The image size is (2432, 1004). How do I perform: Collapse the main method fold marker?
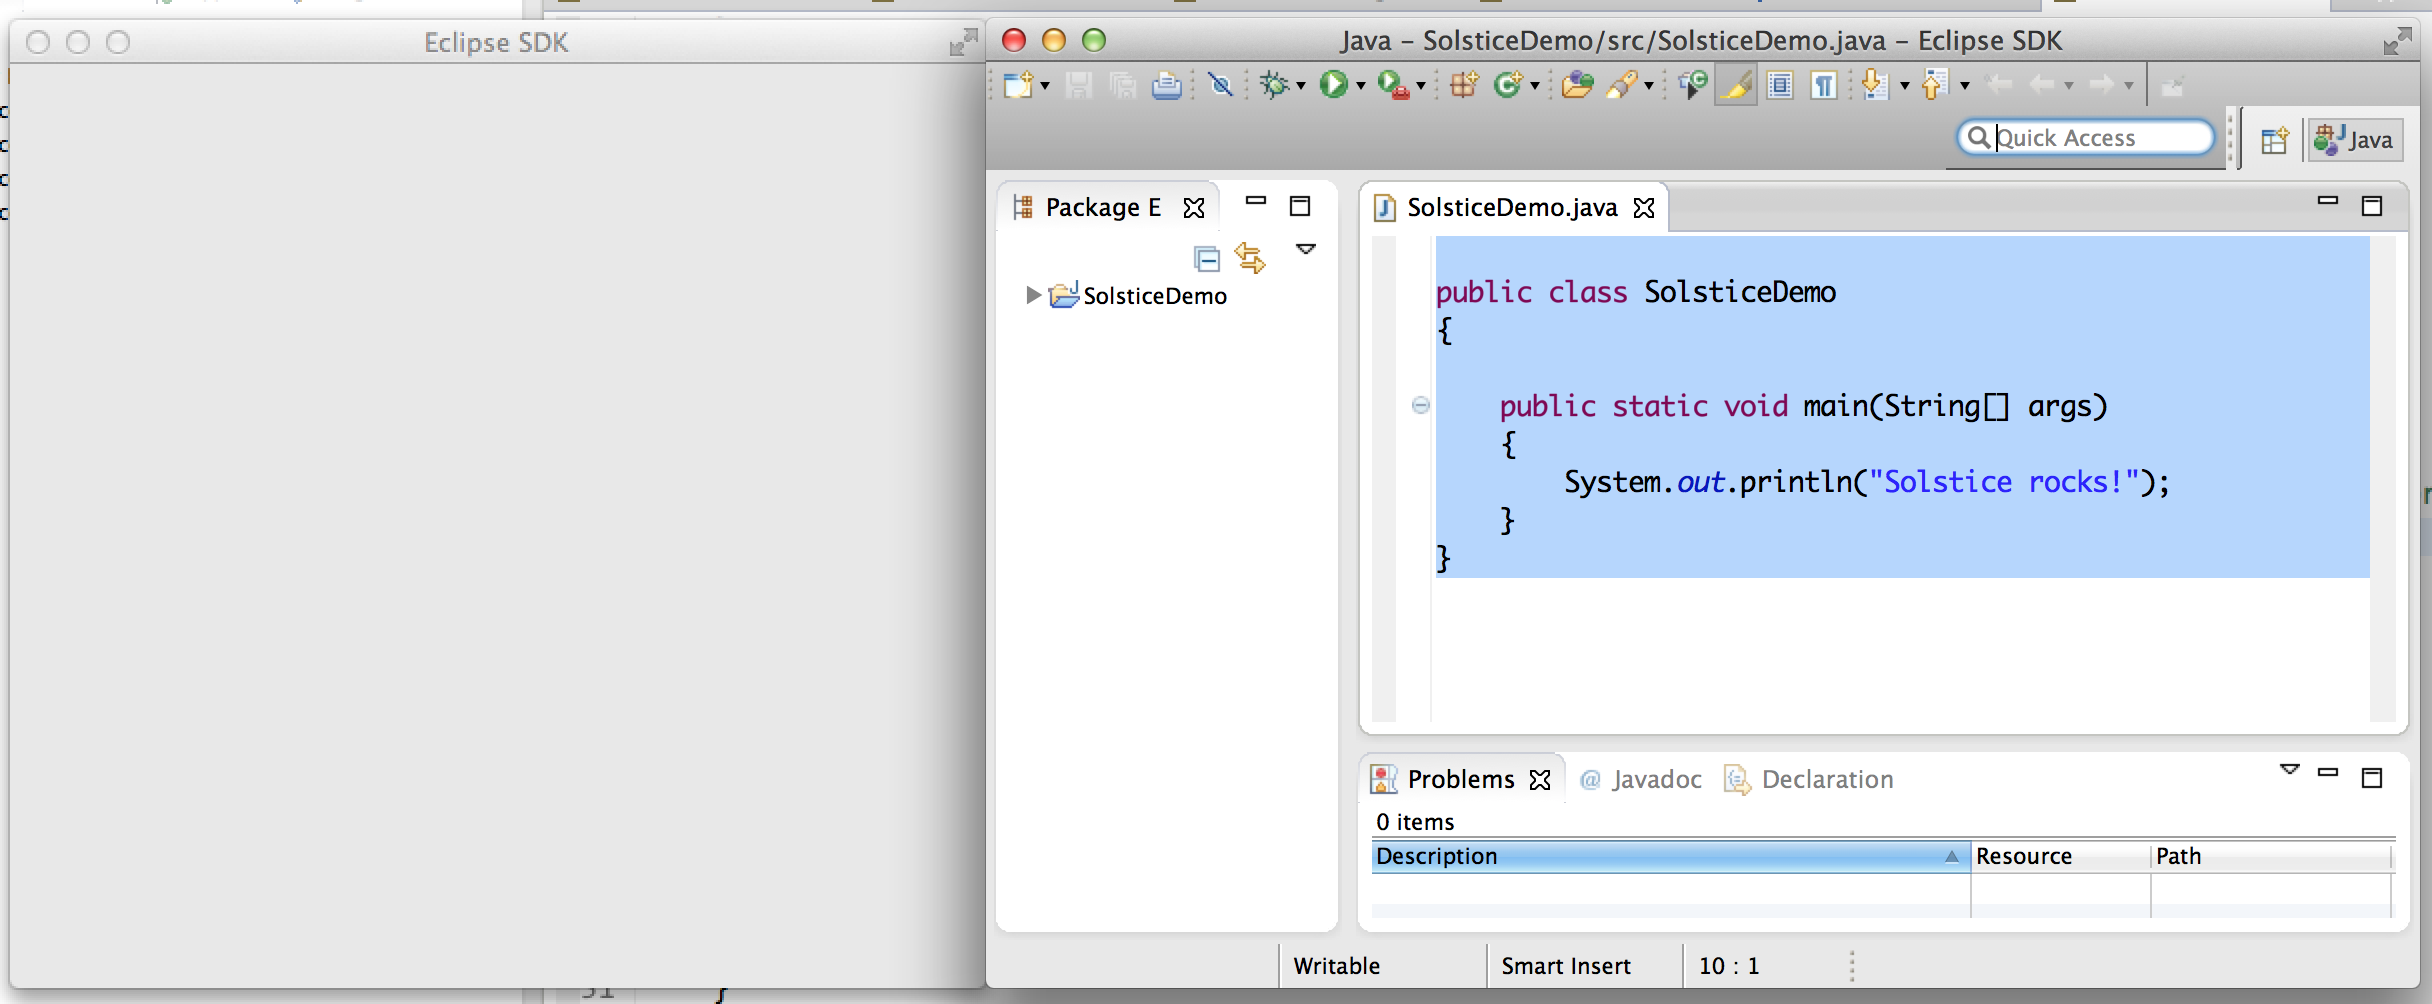(1421, 405)
